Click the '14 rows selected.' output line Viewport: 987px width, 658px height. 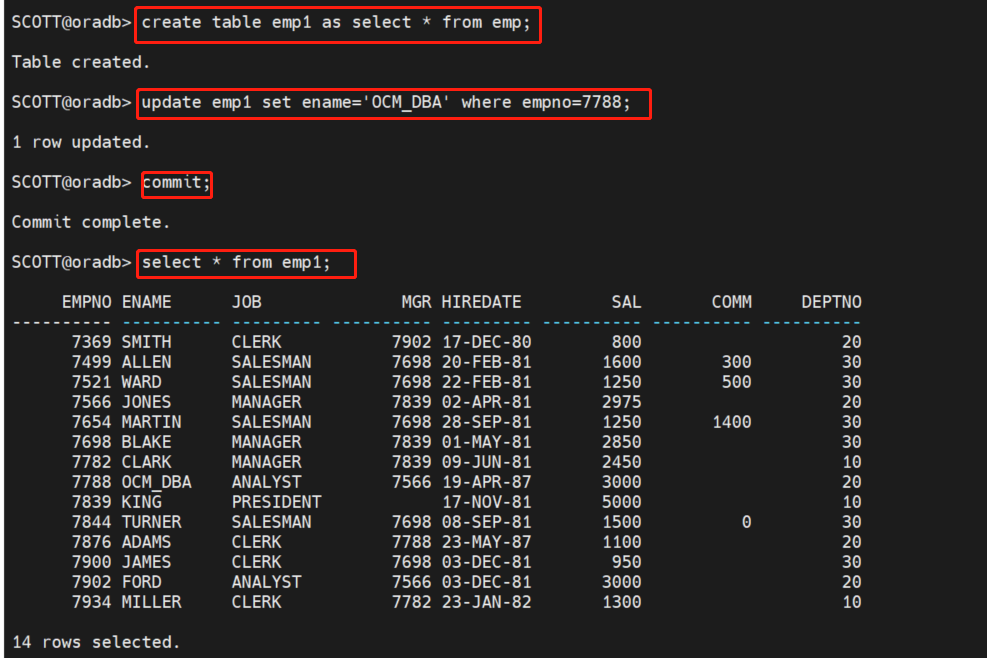tap(96, 642)
